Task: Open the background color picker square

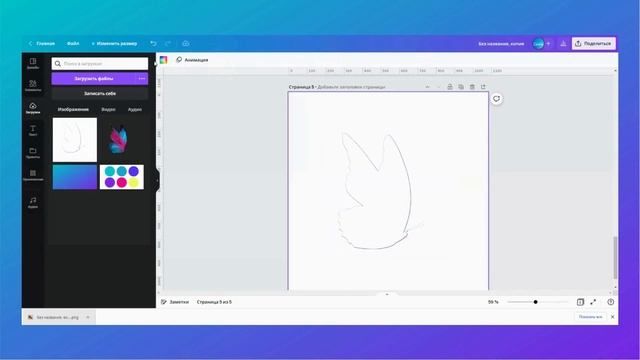Action: point(163,60)
